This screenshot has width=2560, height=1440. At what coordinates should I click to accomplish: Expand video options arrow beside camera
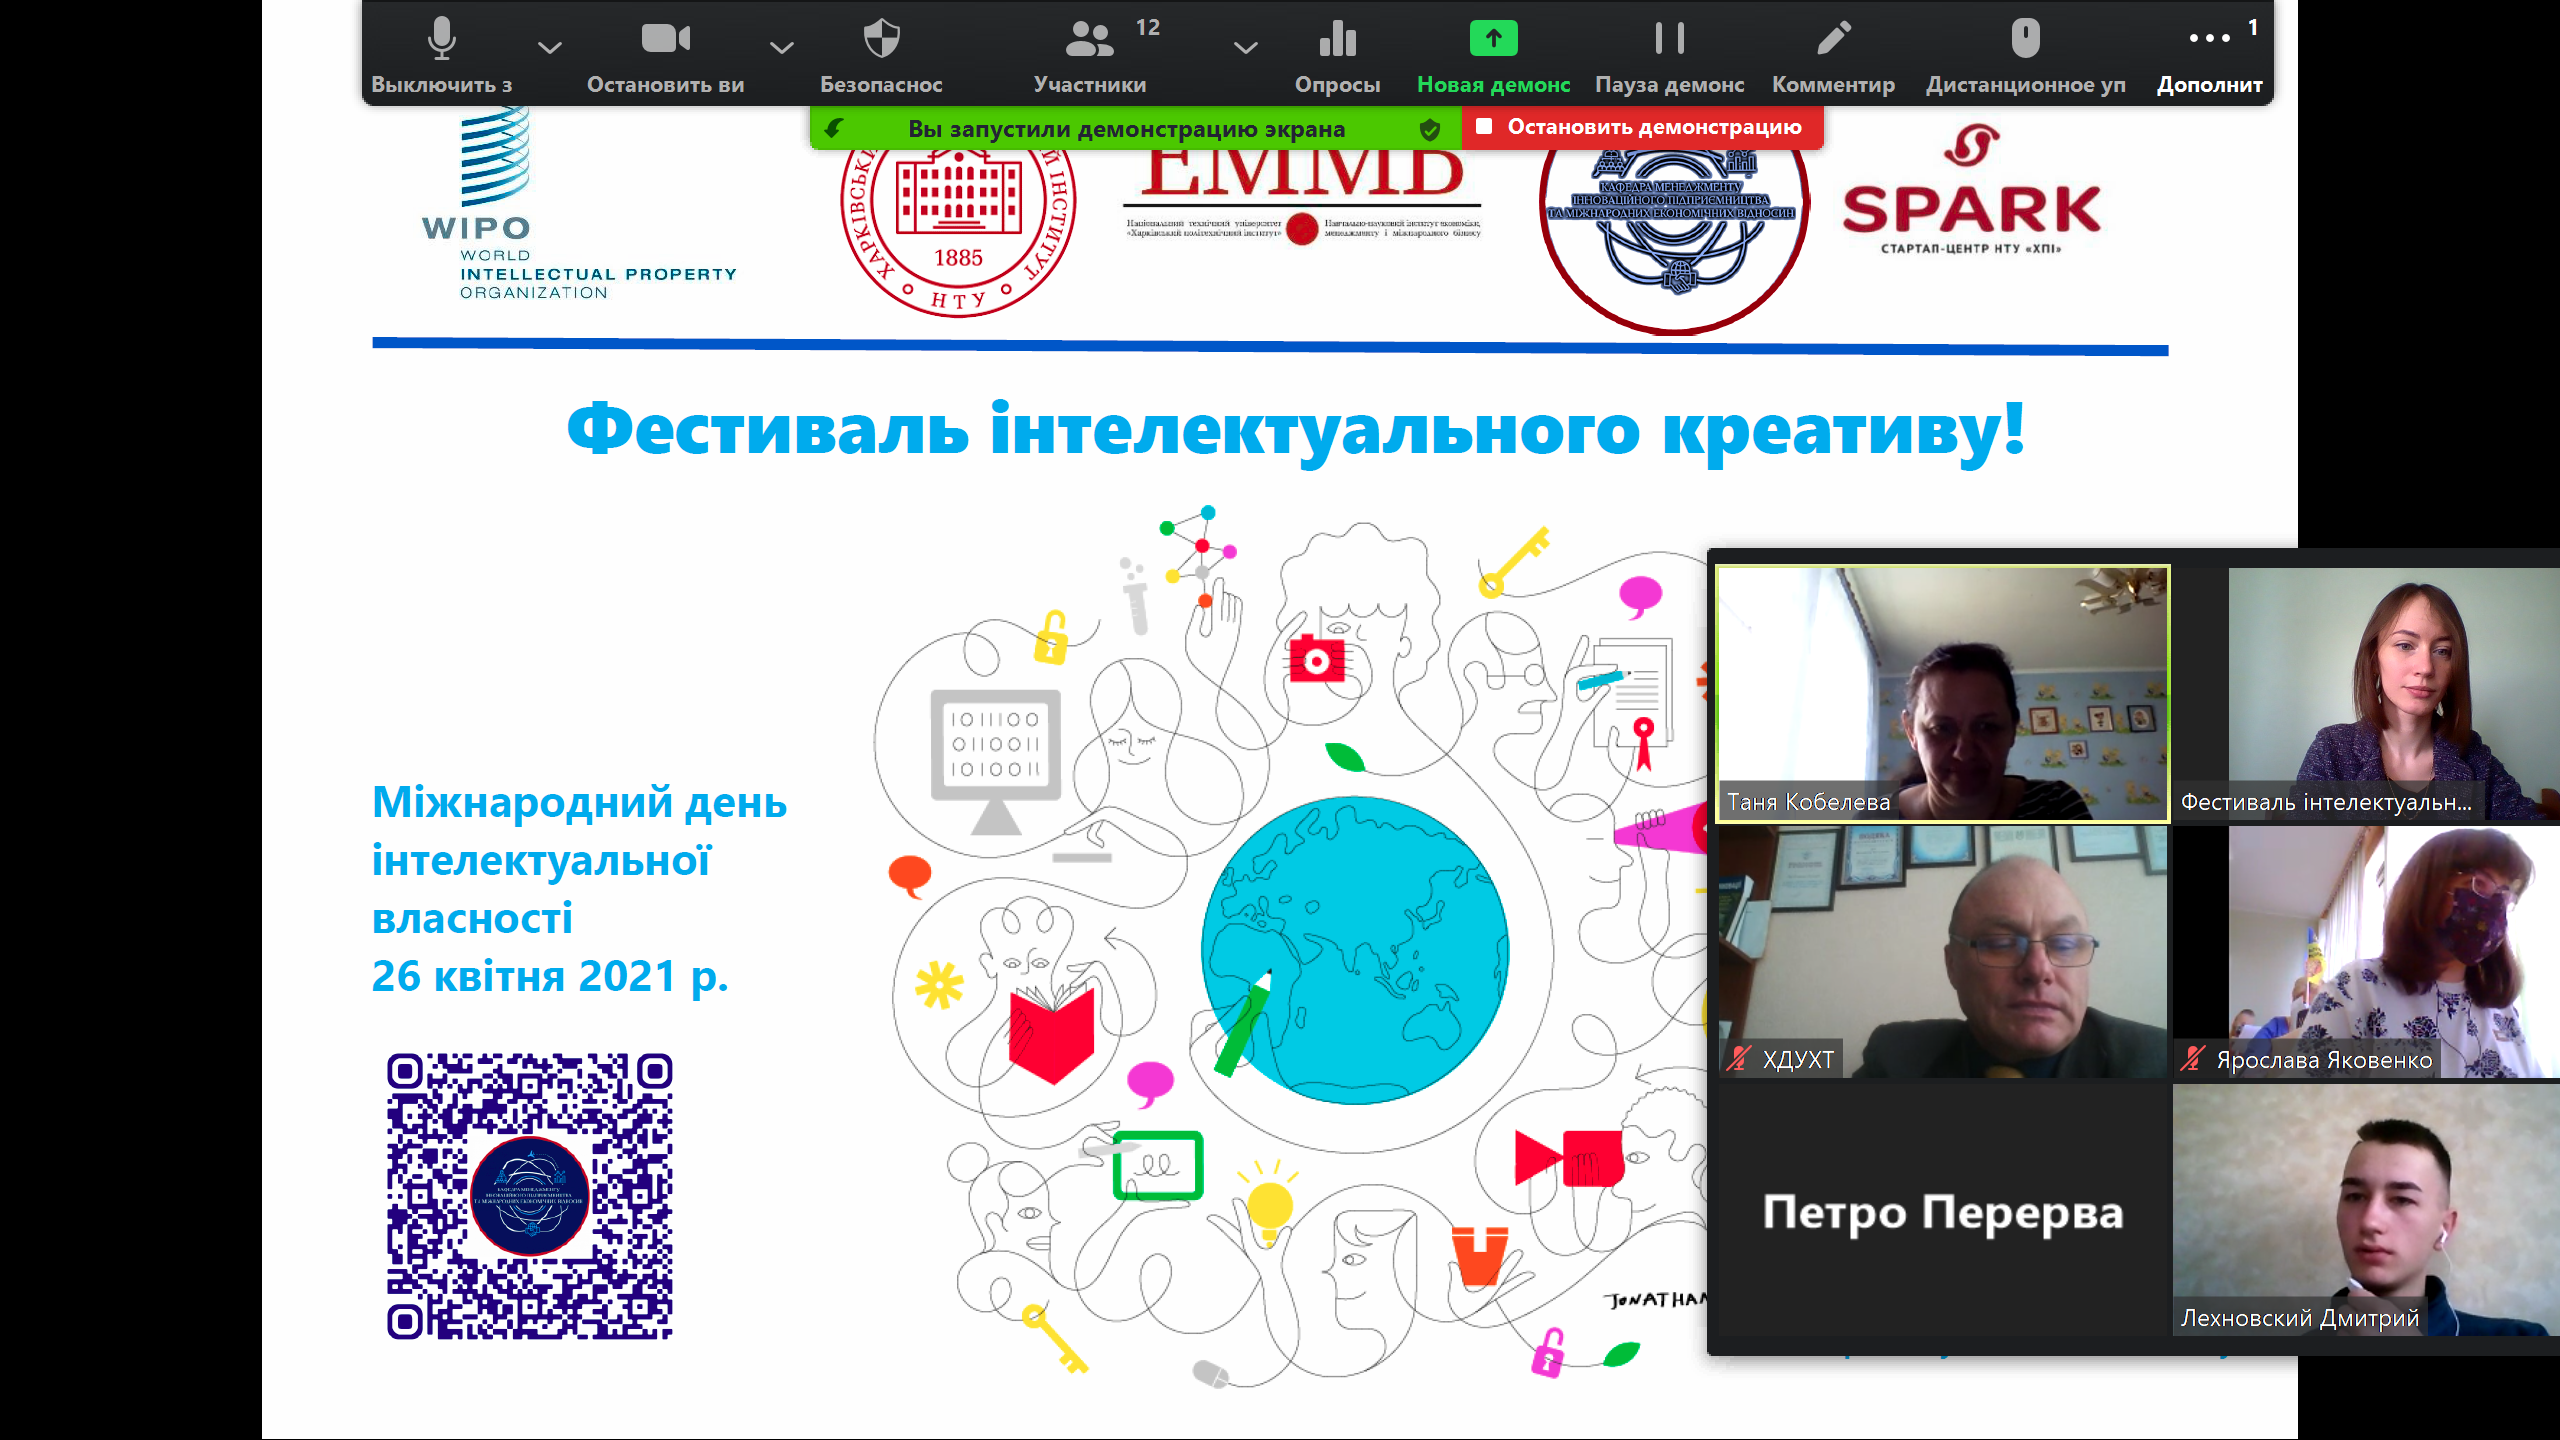[782, 47]
